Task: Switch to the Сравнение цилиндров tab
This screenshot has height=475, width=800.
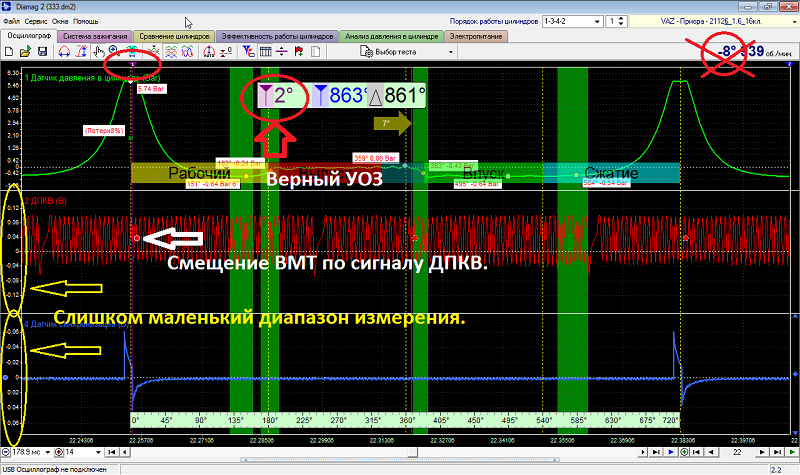Action: coord(174,36)
